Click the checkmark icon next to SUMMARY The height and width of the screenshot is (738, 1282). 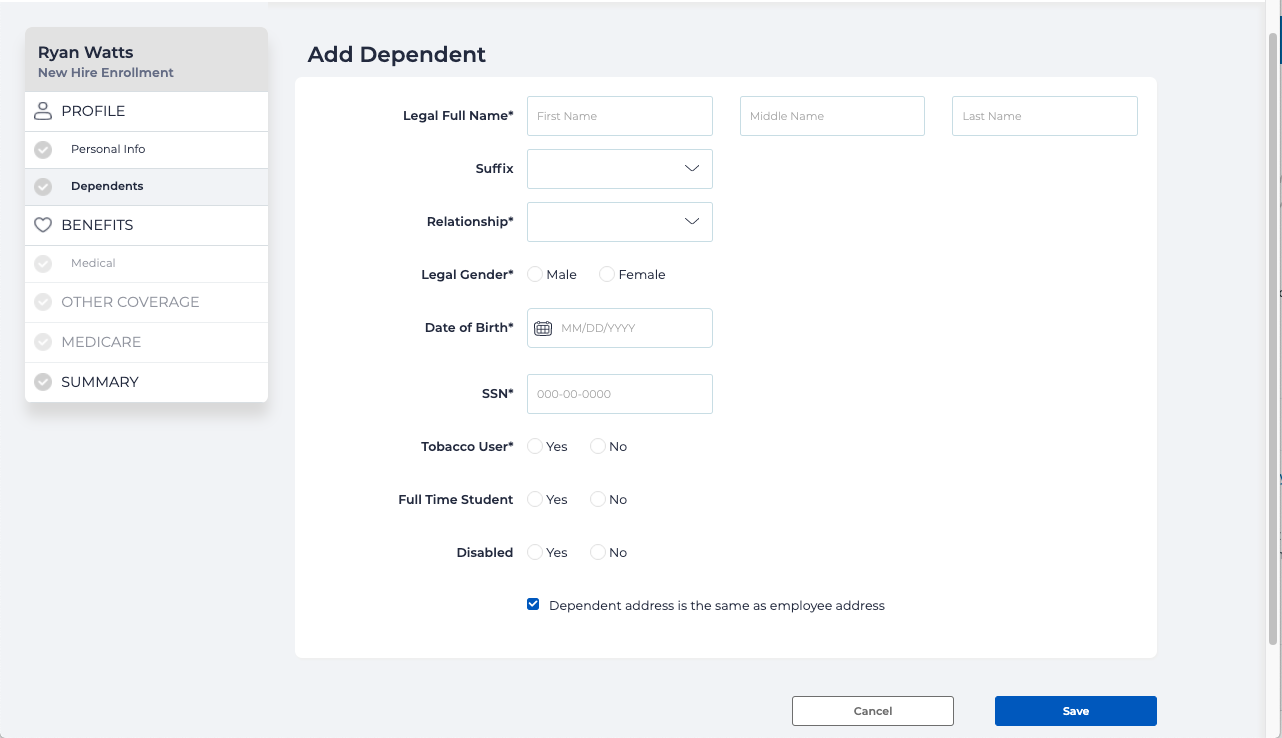click(x=42, y=381)
